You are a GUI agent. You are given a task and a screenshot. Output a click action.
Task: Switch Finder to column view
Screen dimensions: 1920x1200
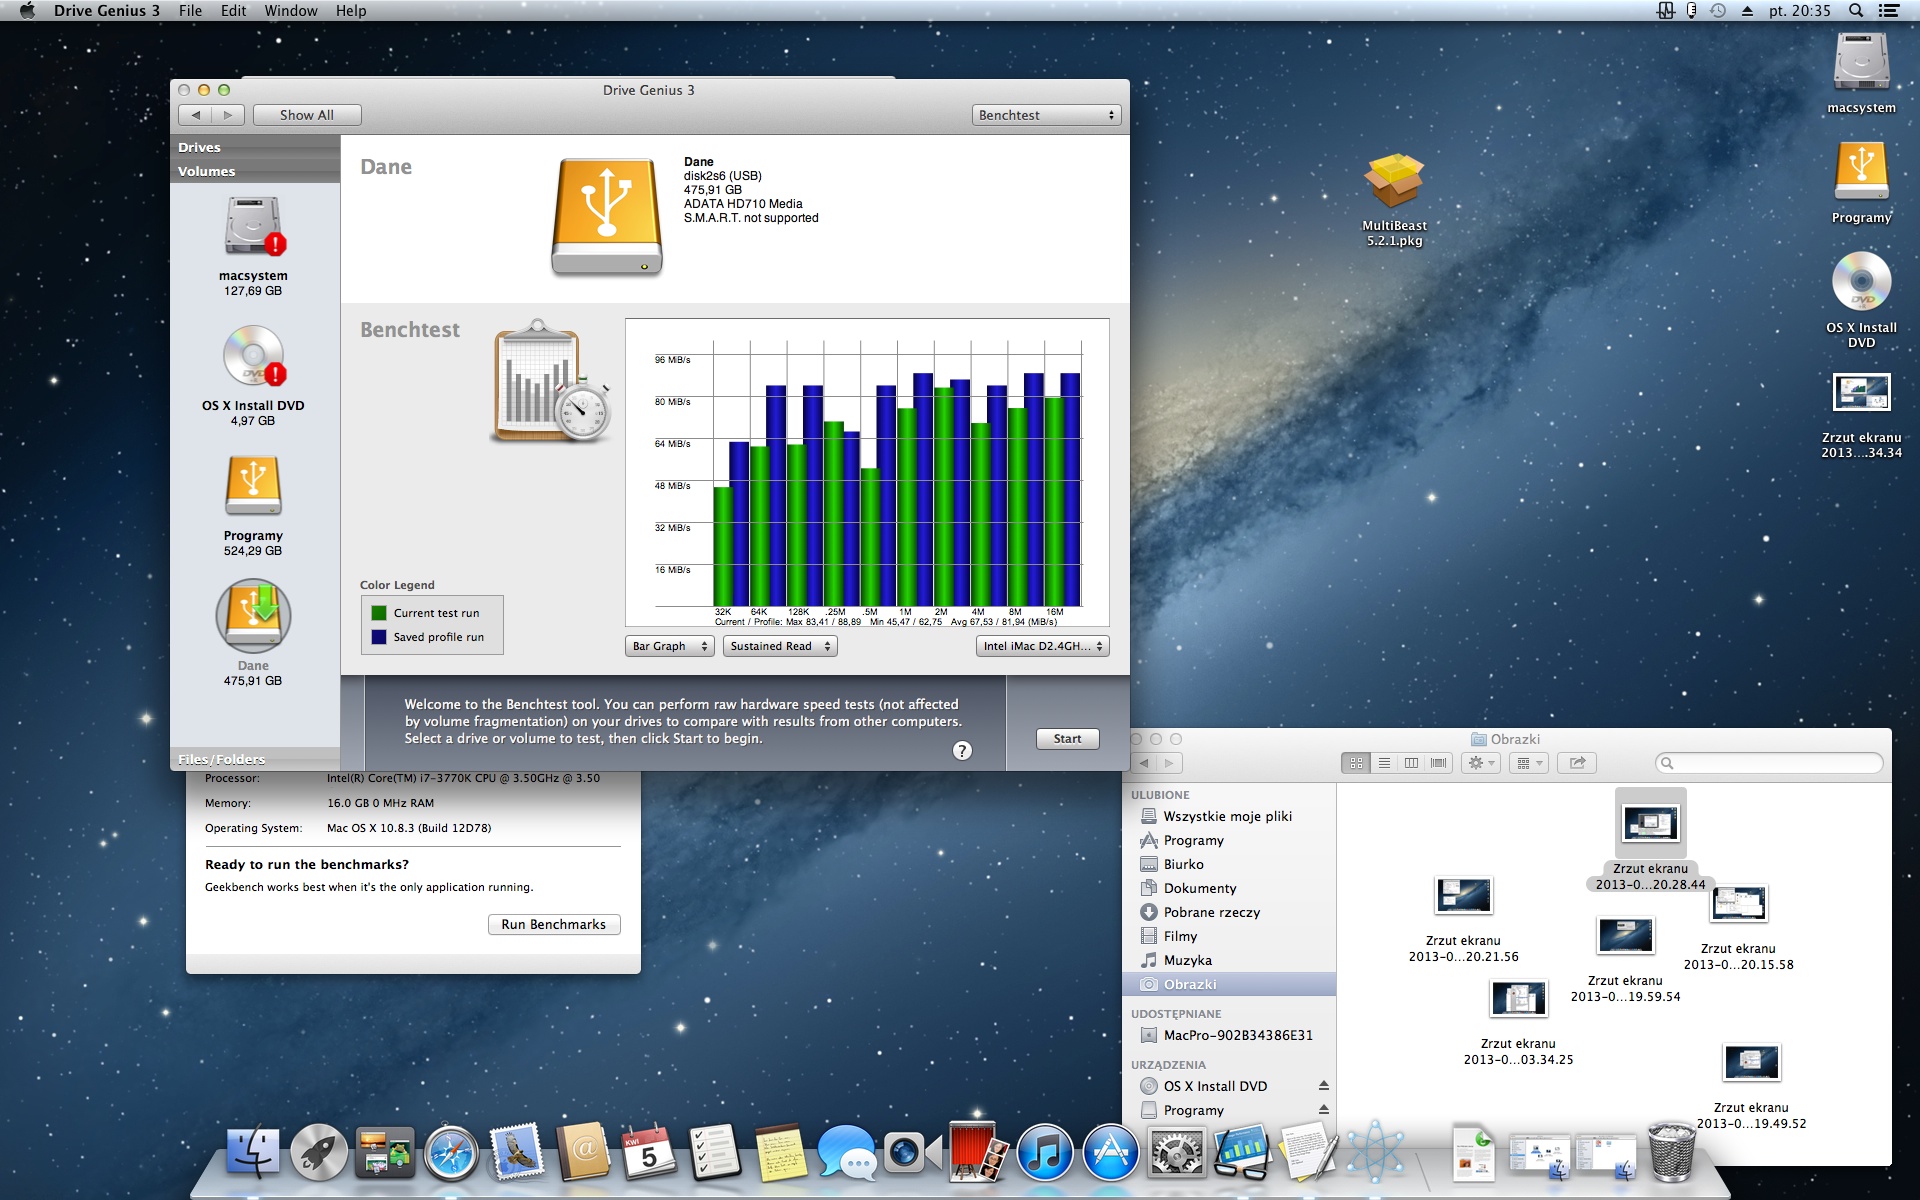1411,763
